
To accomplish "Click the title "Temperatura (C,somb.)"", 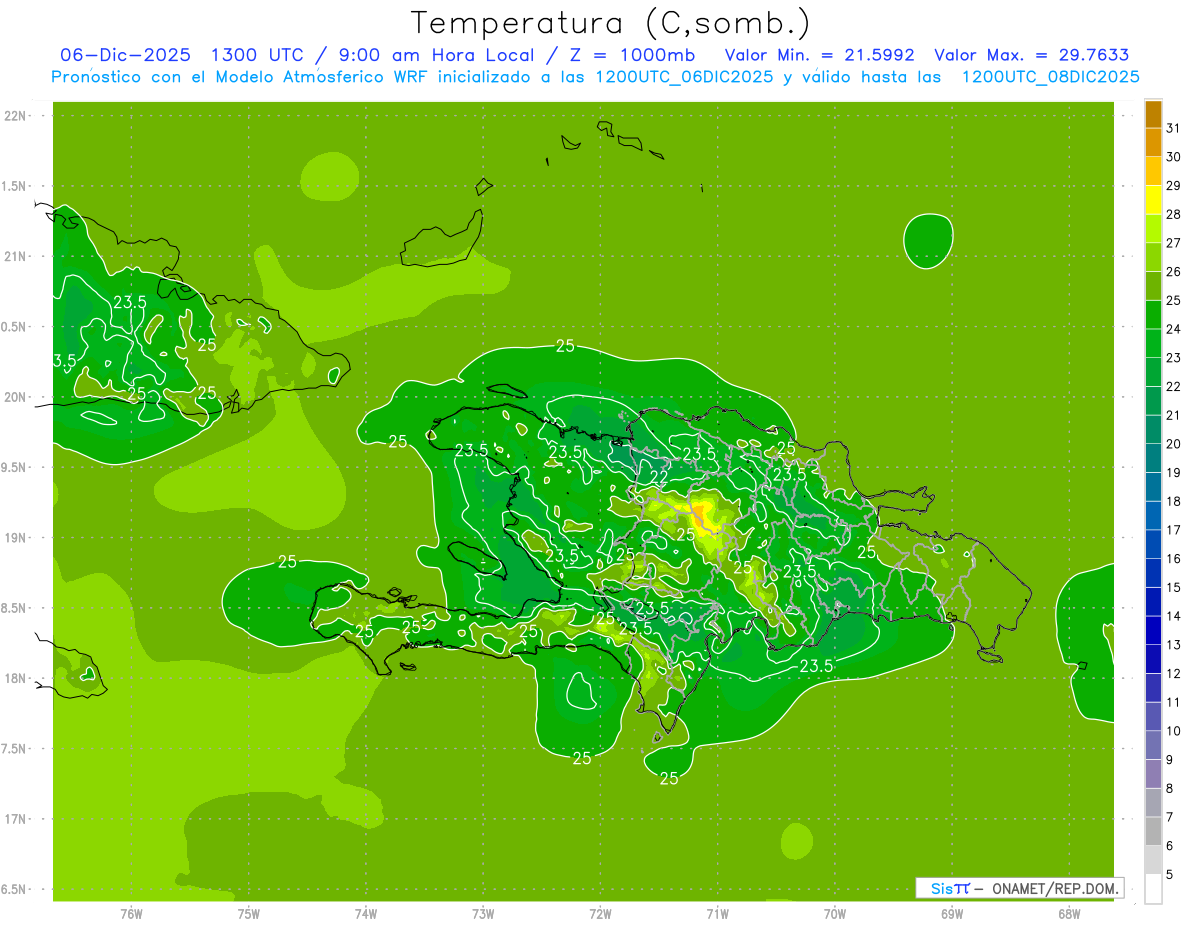I will [610, 23].
